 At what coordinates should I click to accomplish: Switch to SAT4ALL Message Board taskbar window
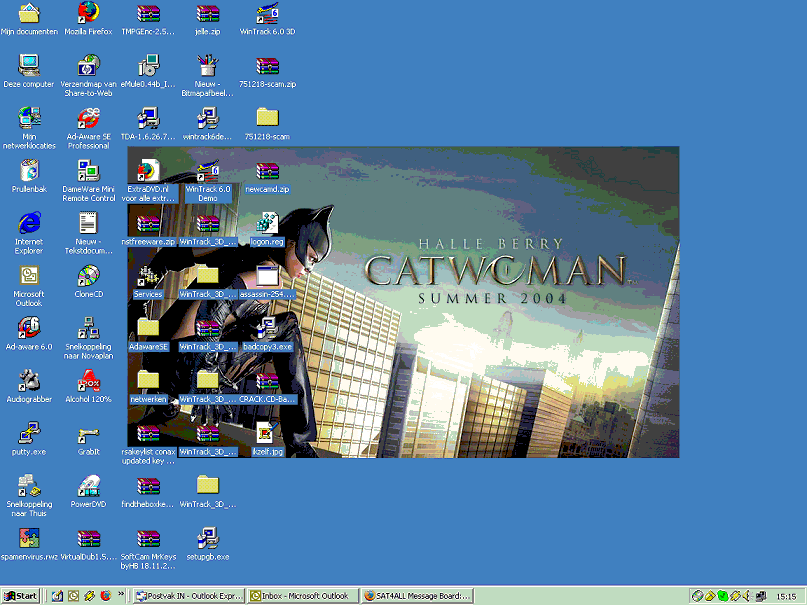pos(417,596)
